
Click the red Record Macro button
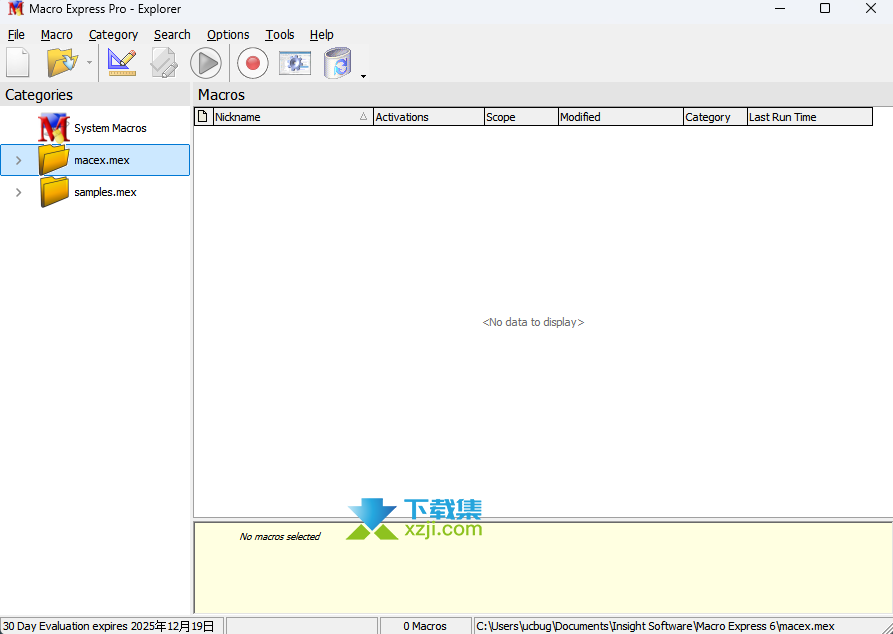pyautogui.click(x=252, y=63)
